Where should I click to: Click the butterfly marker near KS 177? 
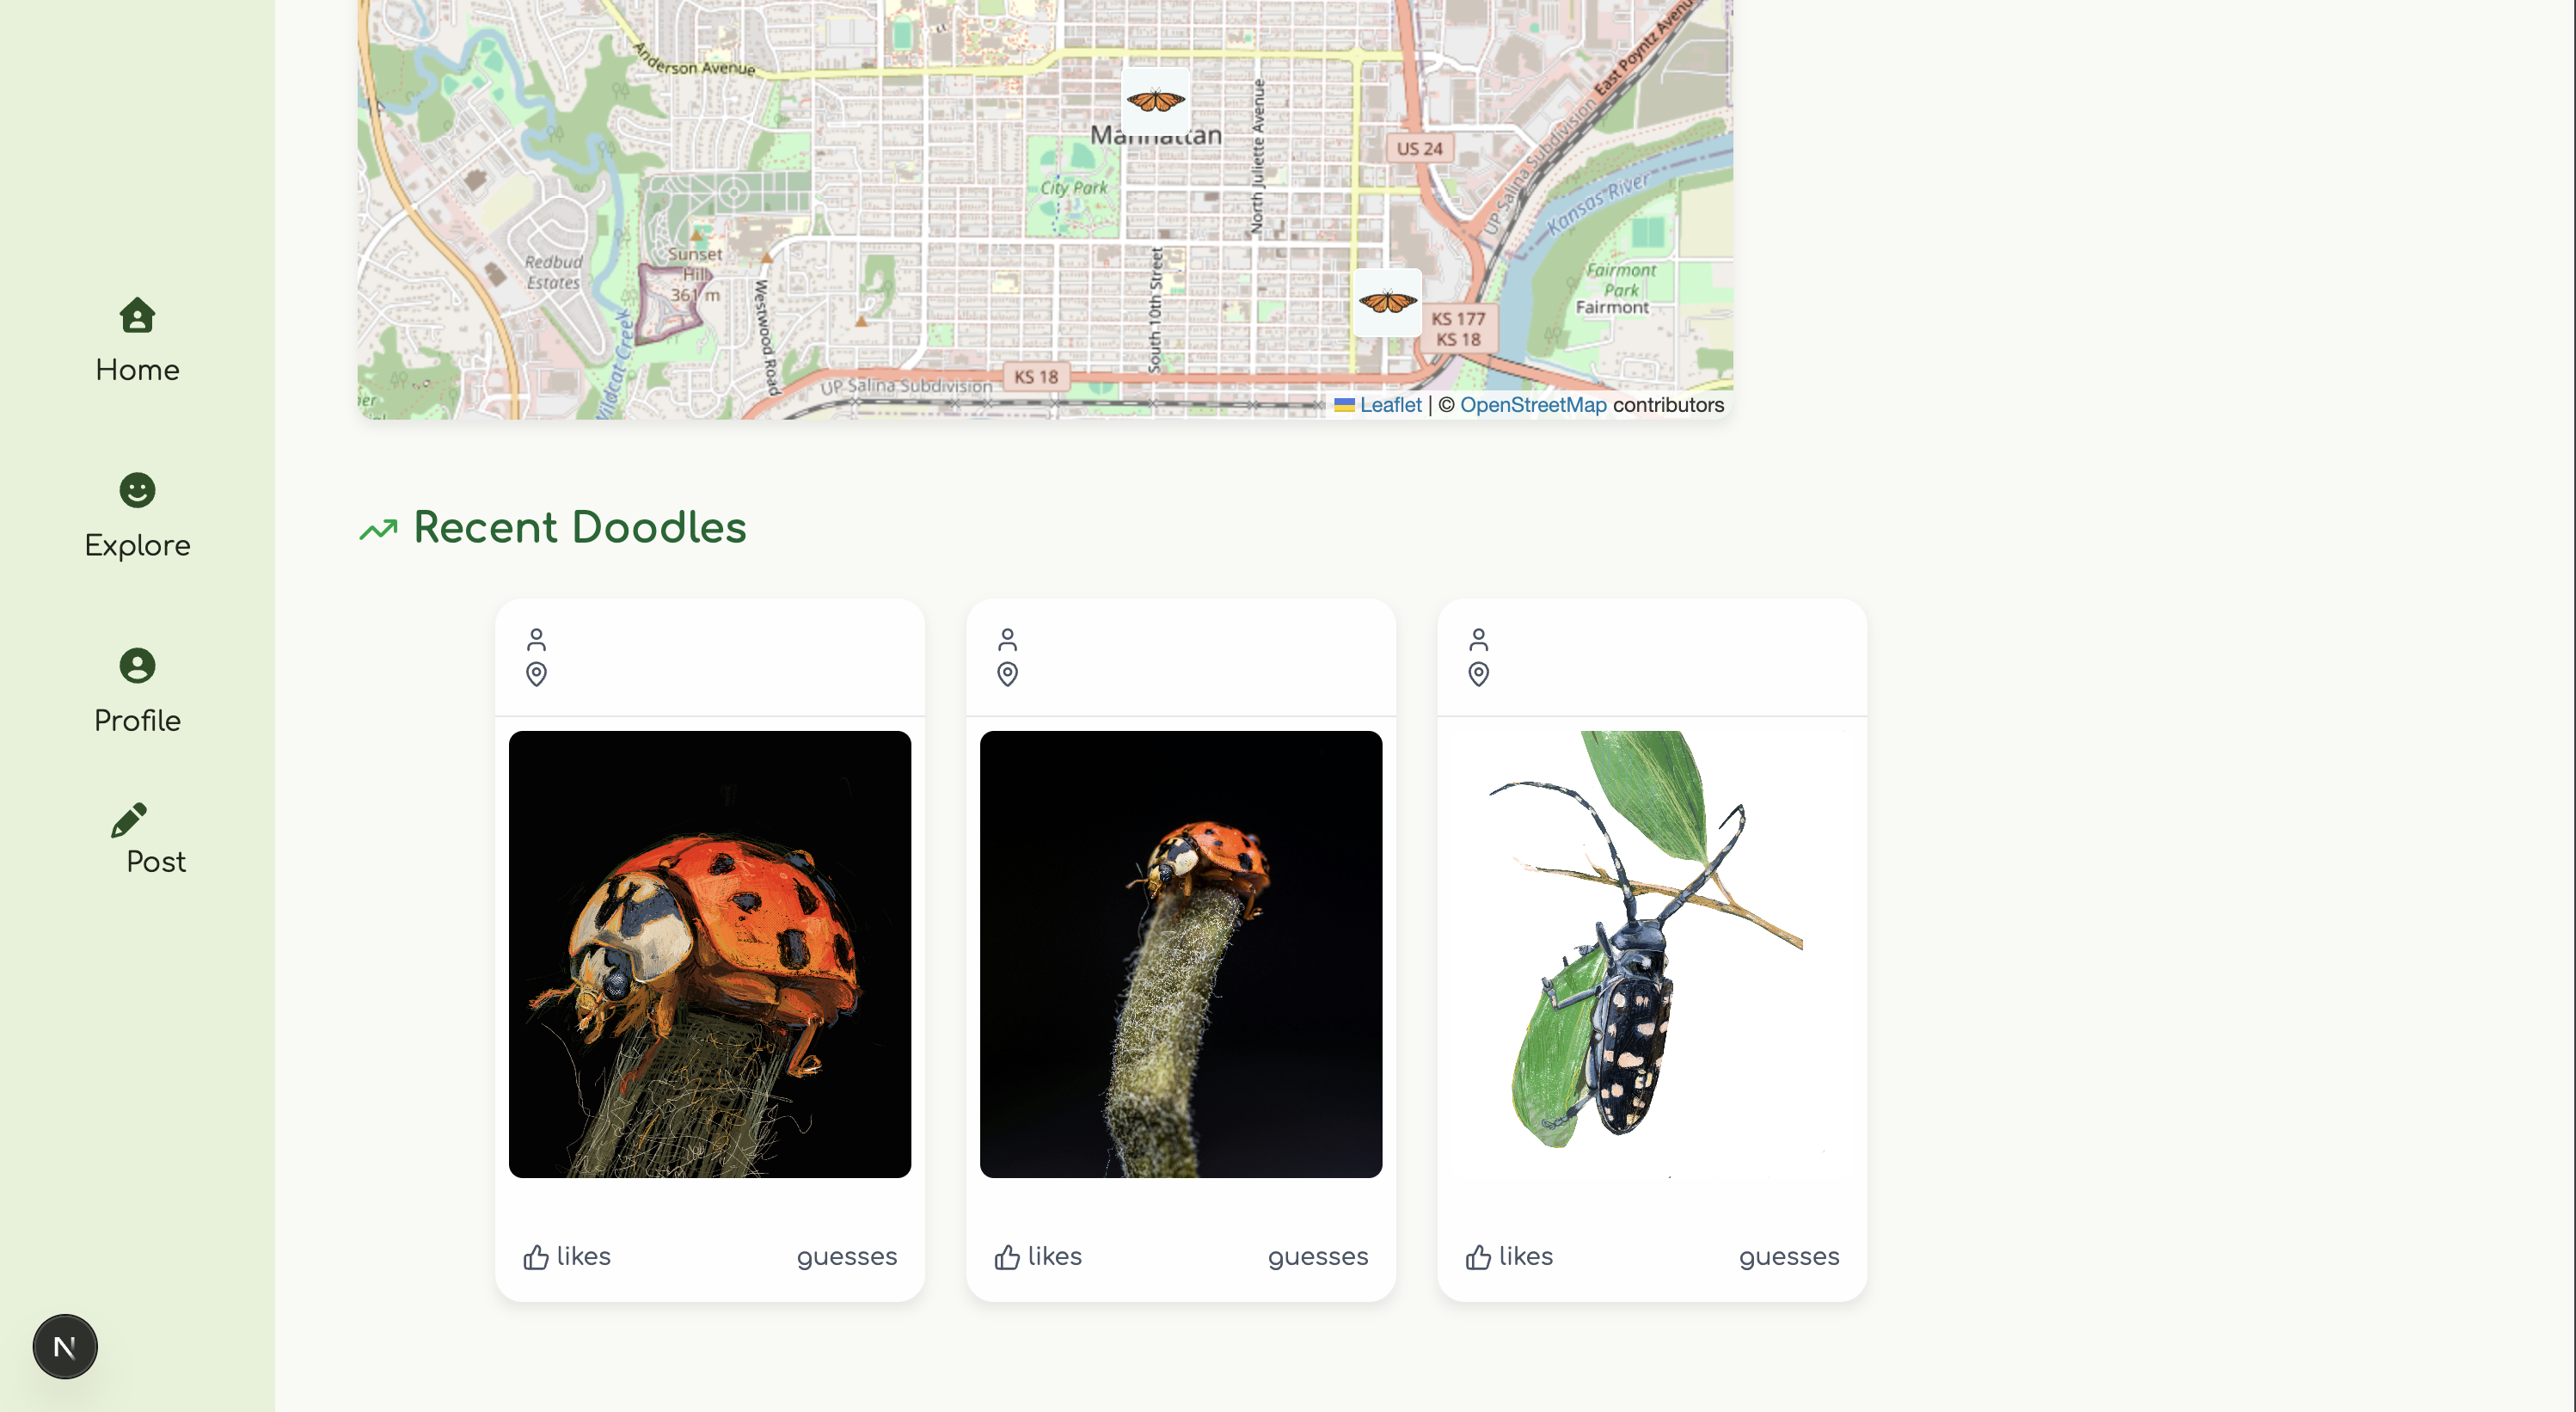point(1388,301)
